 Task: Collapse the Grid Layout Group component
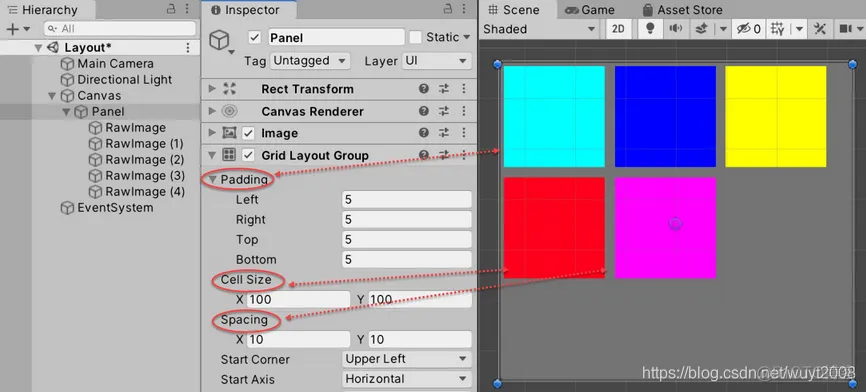[x=212, y=156]
